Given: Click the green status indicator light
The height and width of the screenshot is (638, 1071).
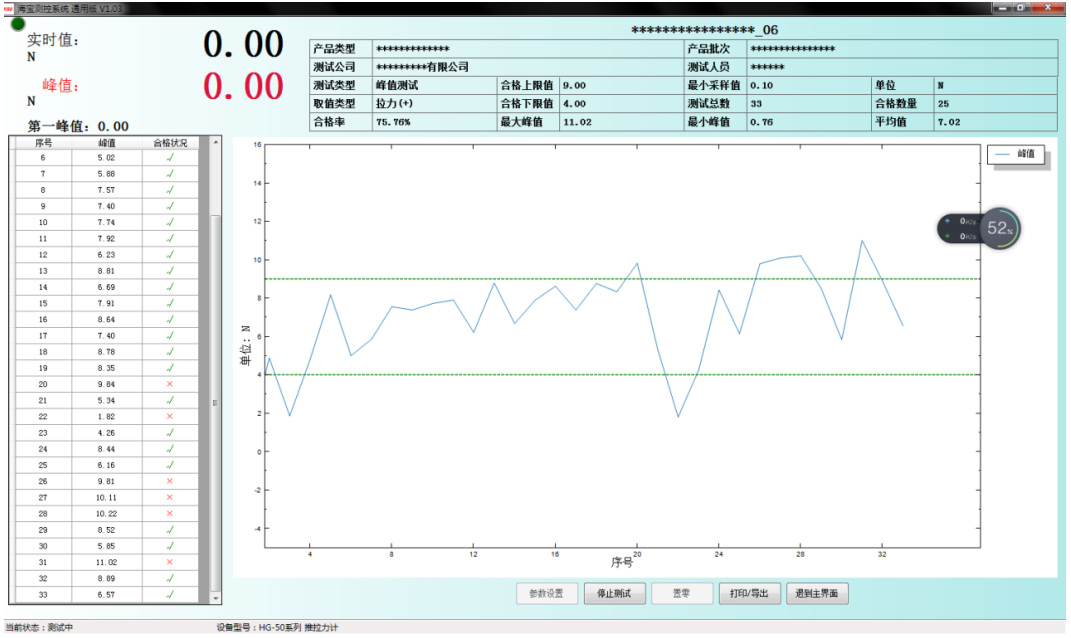Looking at the screenshot, I should [x=18, y=25].
